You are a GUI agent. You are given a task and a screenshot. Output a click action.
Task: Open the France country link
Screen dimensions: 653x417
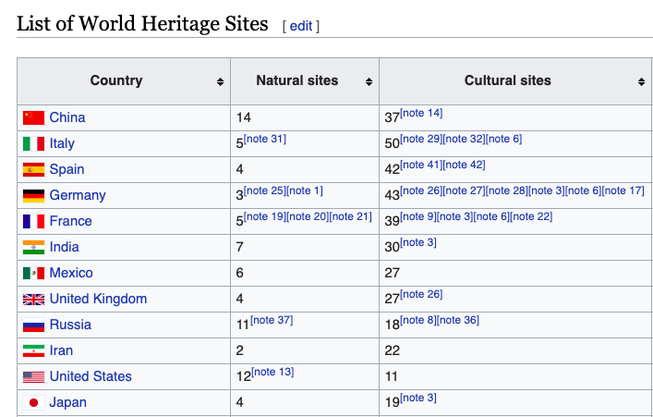coord(70,221)
